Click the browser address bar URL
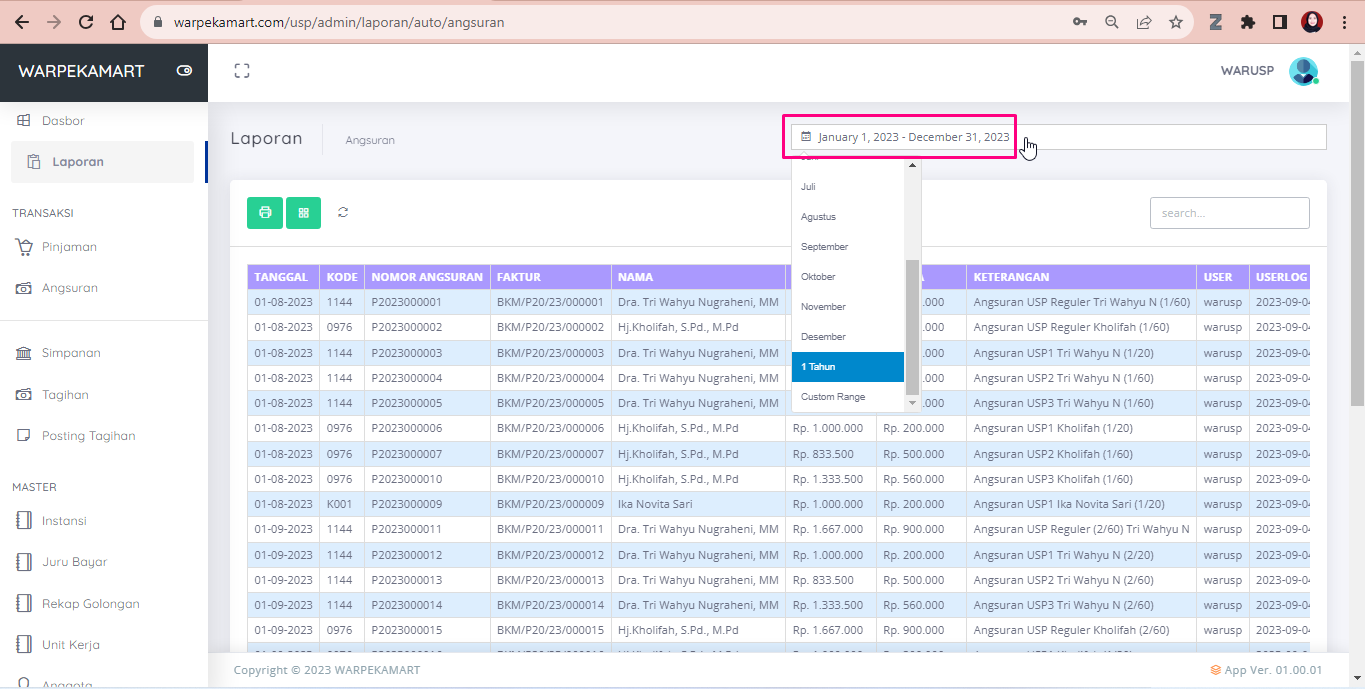Viewport: 1365px width, 689px height. [339, 22]
